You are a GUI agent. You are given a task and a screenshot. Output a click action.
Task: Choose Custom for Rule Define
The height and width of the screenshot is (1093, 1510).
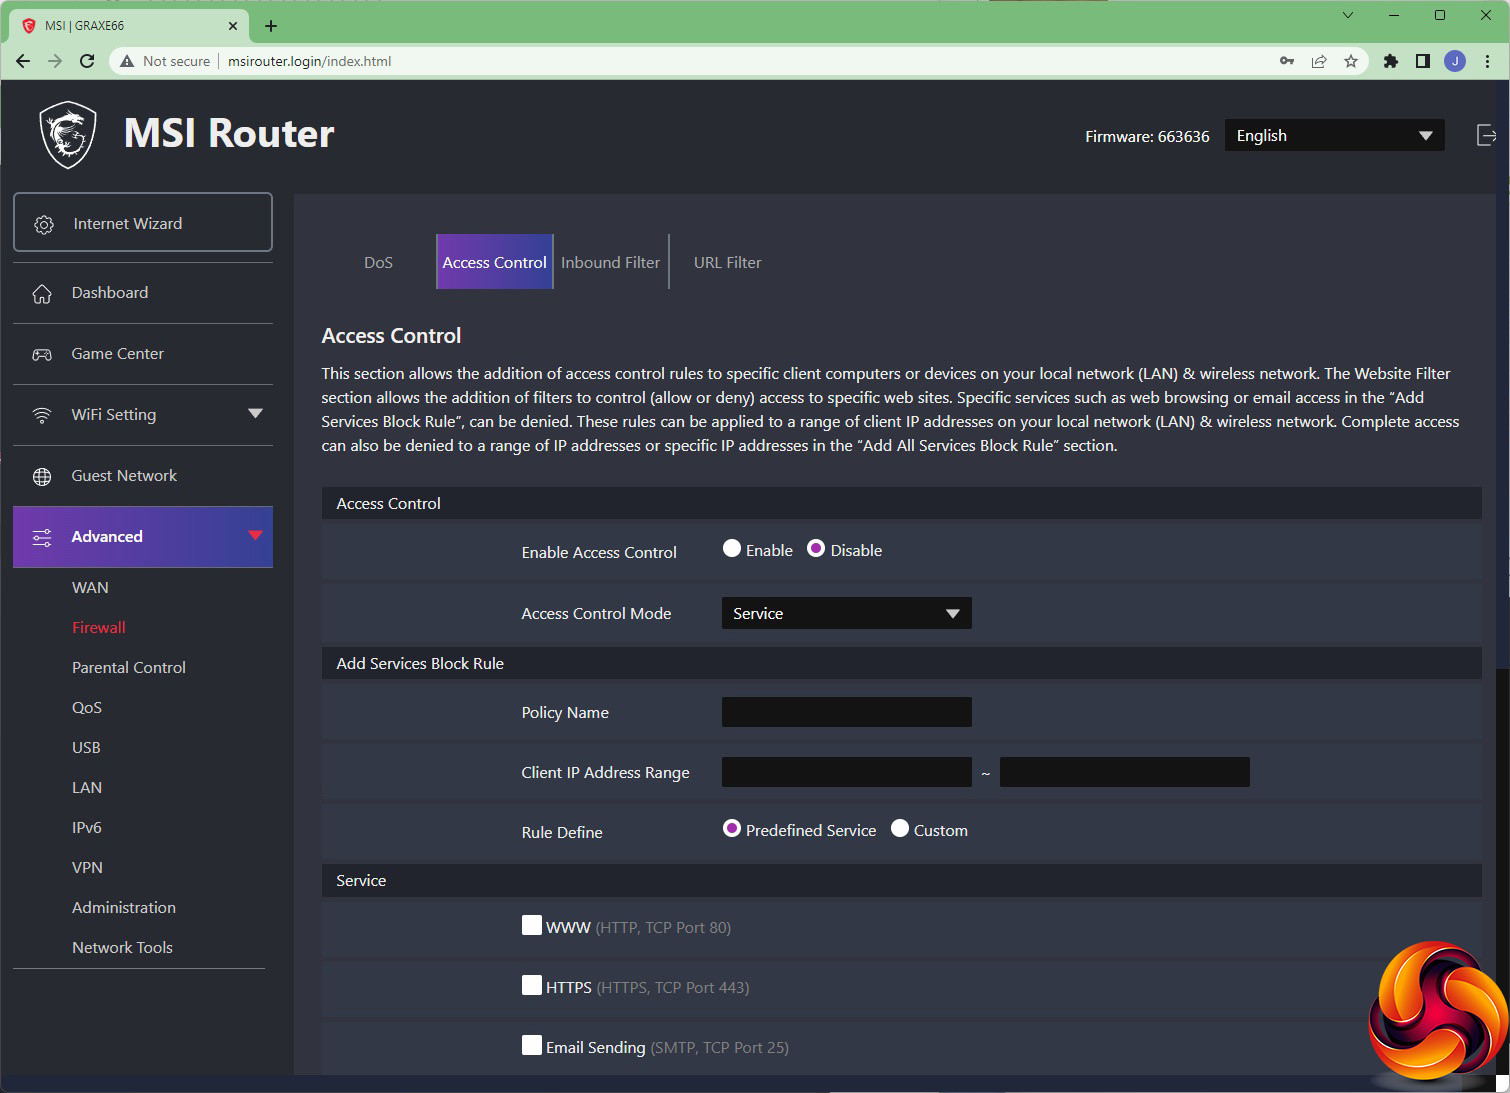click(900, 829)
